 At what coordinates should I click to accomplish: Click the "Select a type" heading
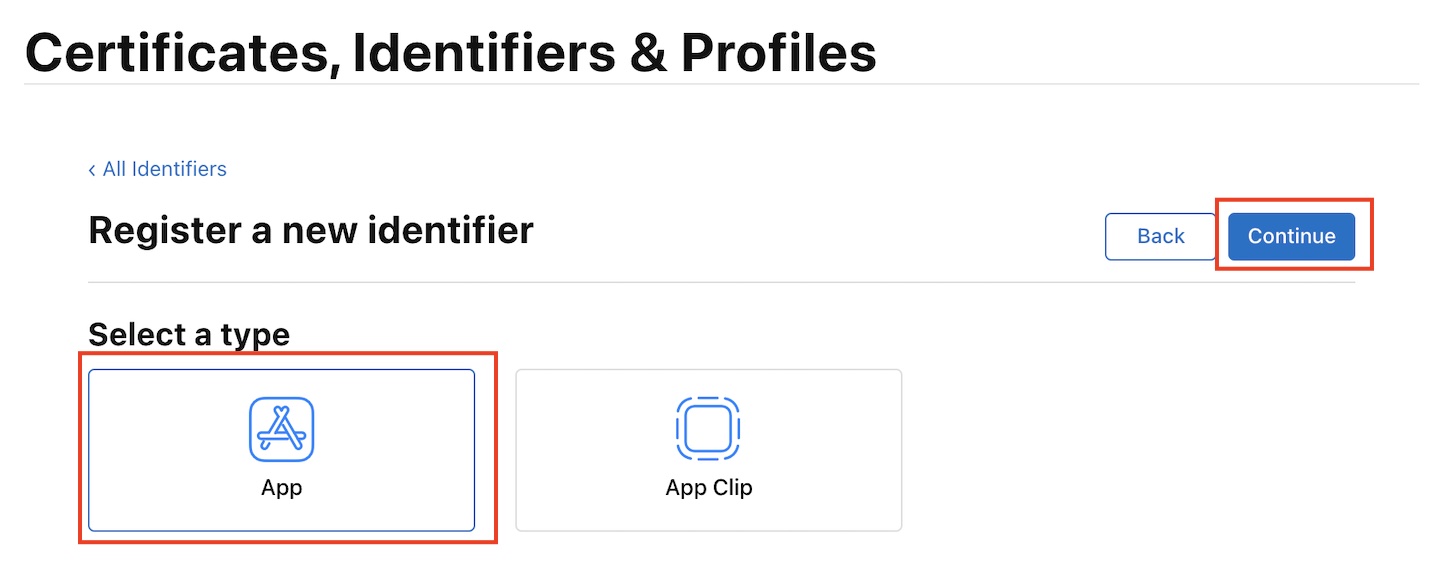tap(189, 334)
